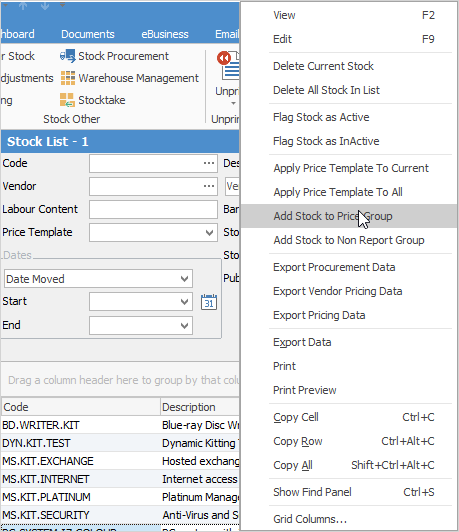
Task: Select Add Stock to Price Group
Action: click(349, 216)
